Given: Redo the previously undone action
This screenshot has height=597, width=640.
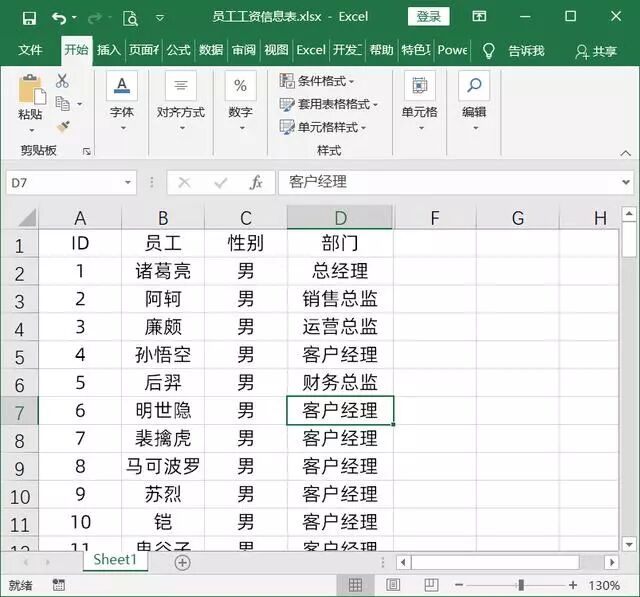Looking at the screenshot, I should tap(95, 18).
